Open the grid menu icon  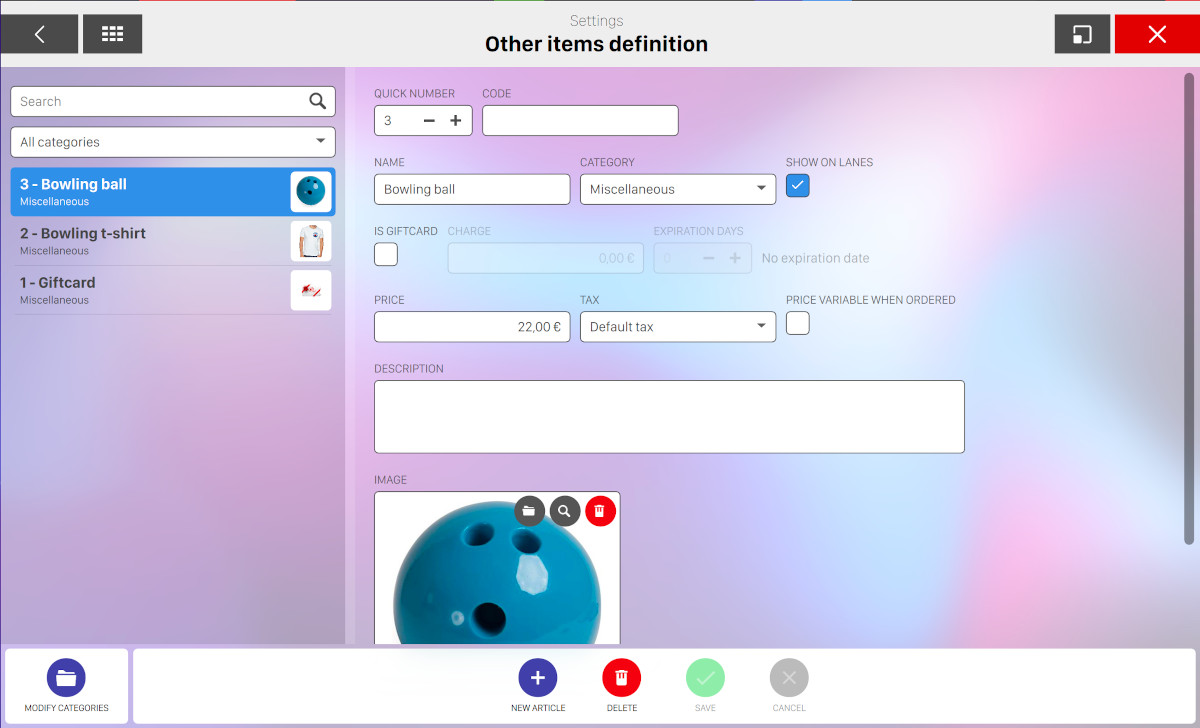click(x=112, y=34)
